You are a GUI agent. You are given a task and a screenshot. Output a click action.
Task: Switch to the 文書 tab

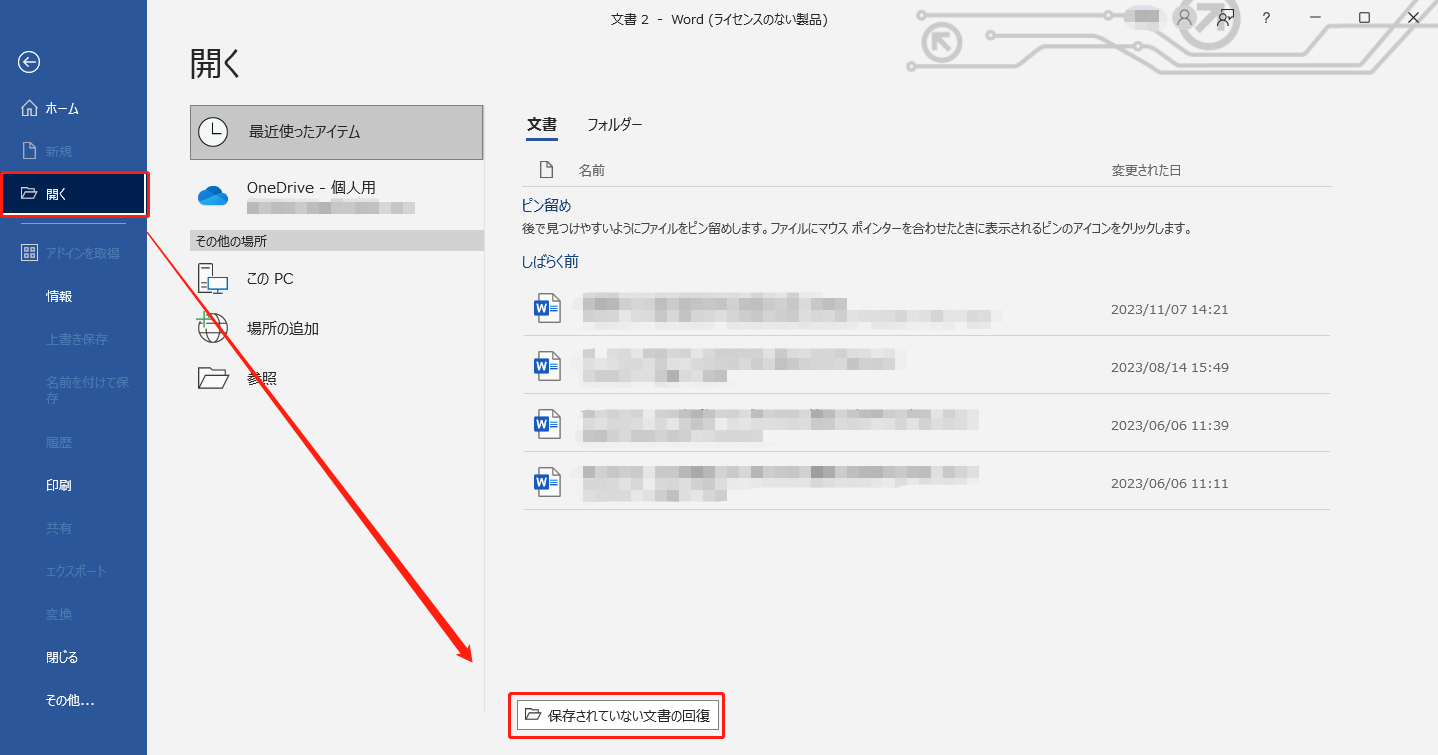coord(542,125)
